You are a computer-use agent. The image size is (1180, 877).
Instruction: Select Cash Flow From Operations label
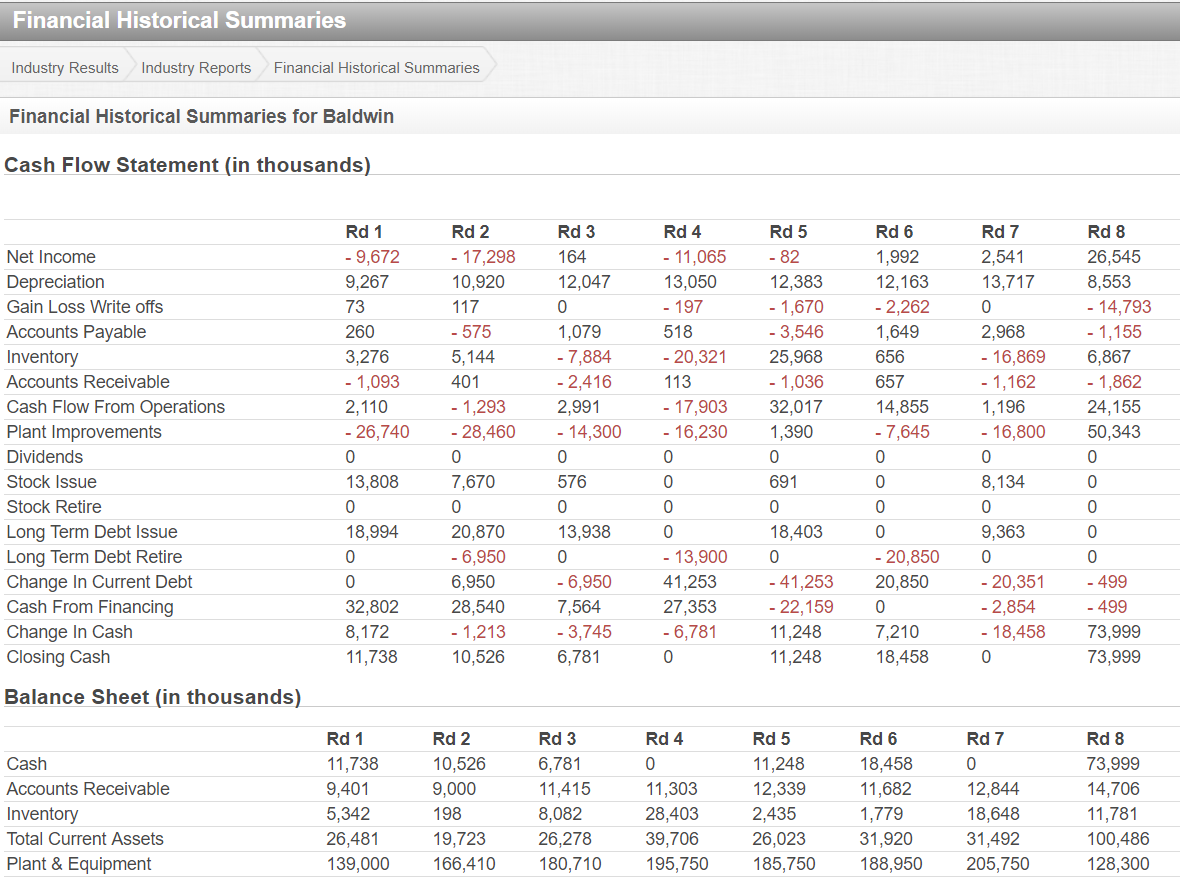(116, 407)
